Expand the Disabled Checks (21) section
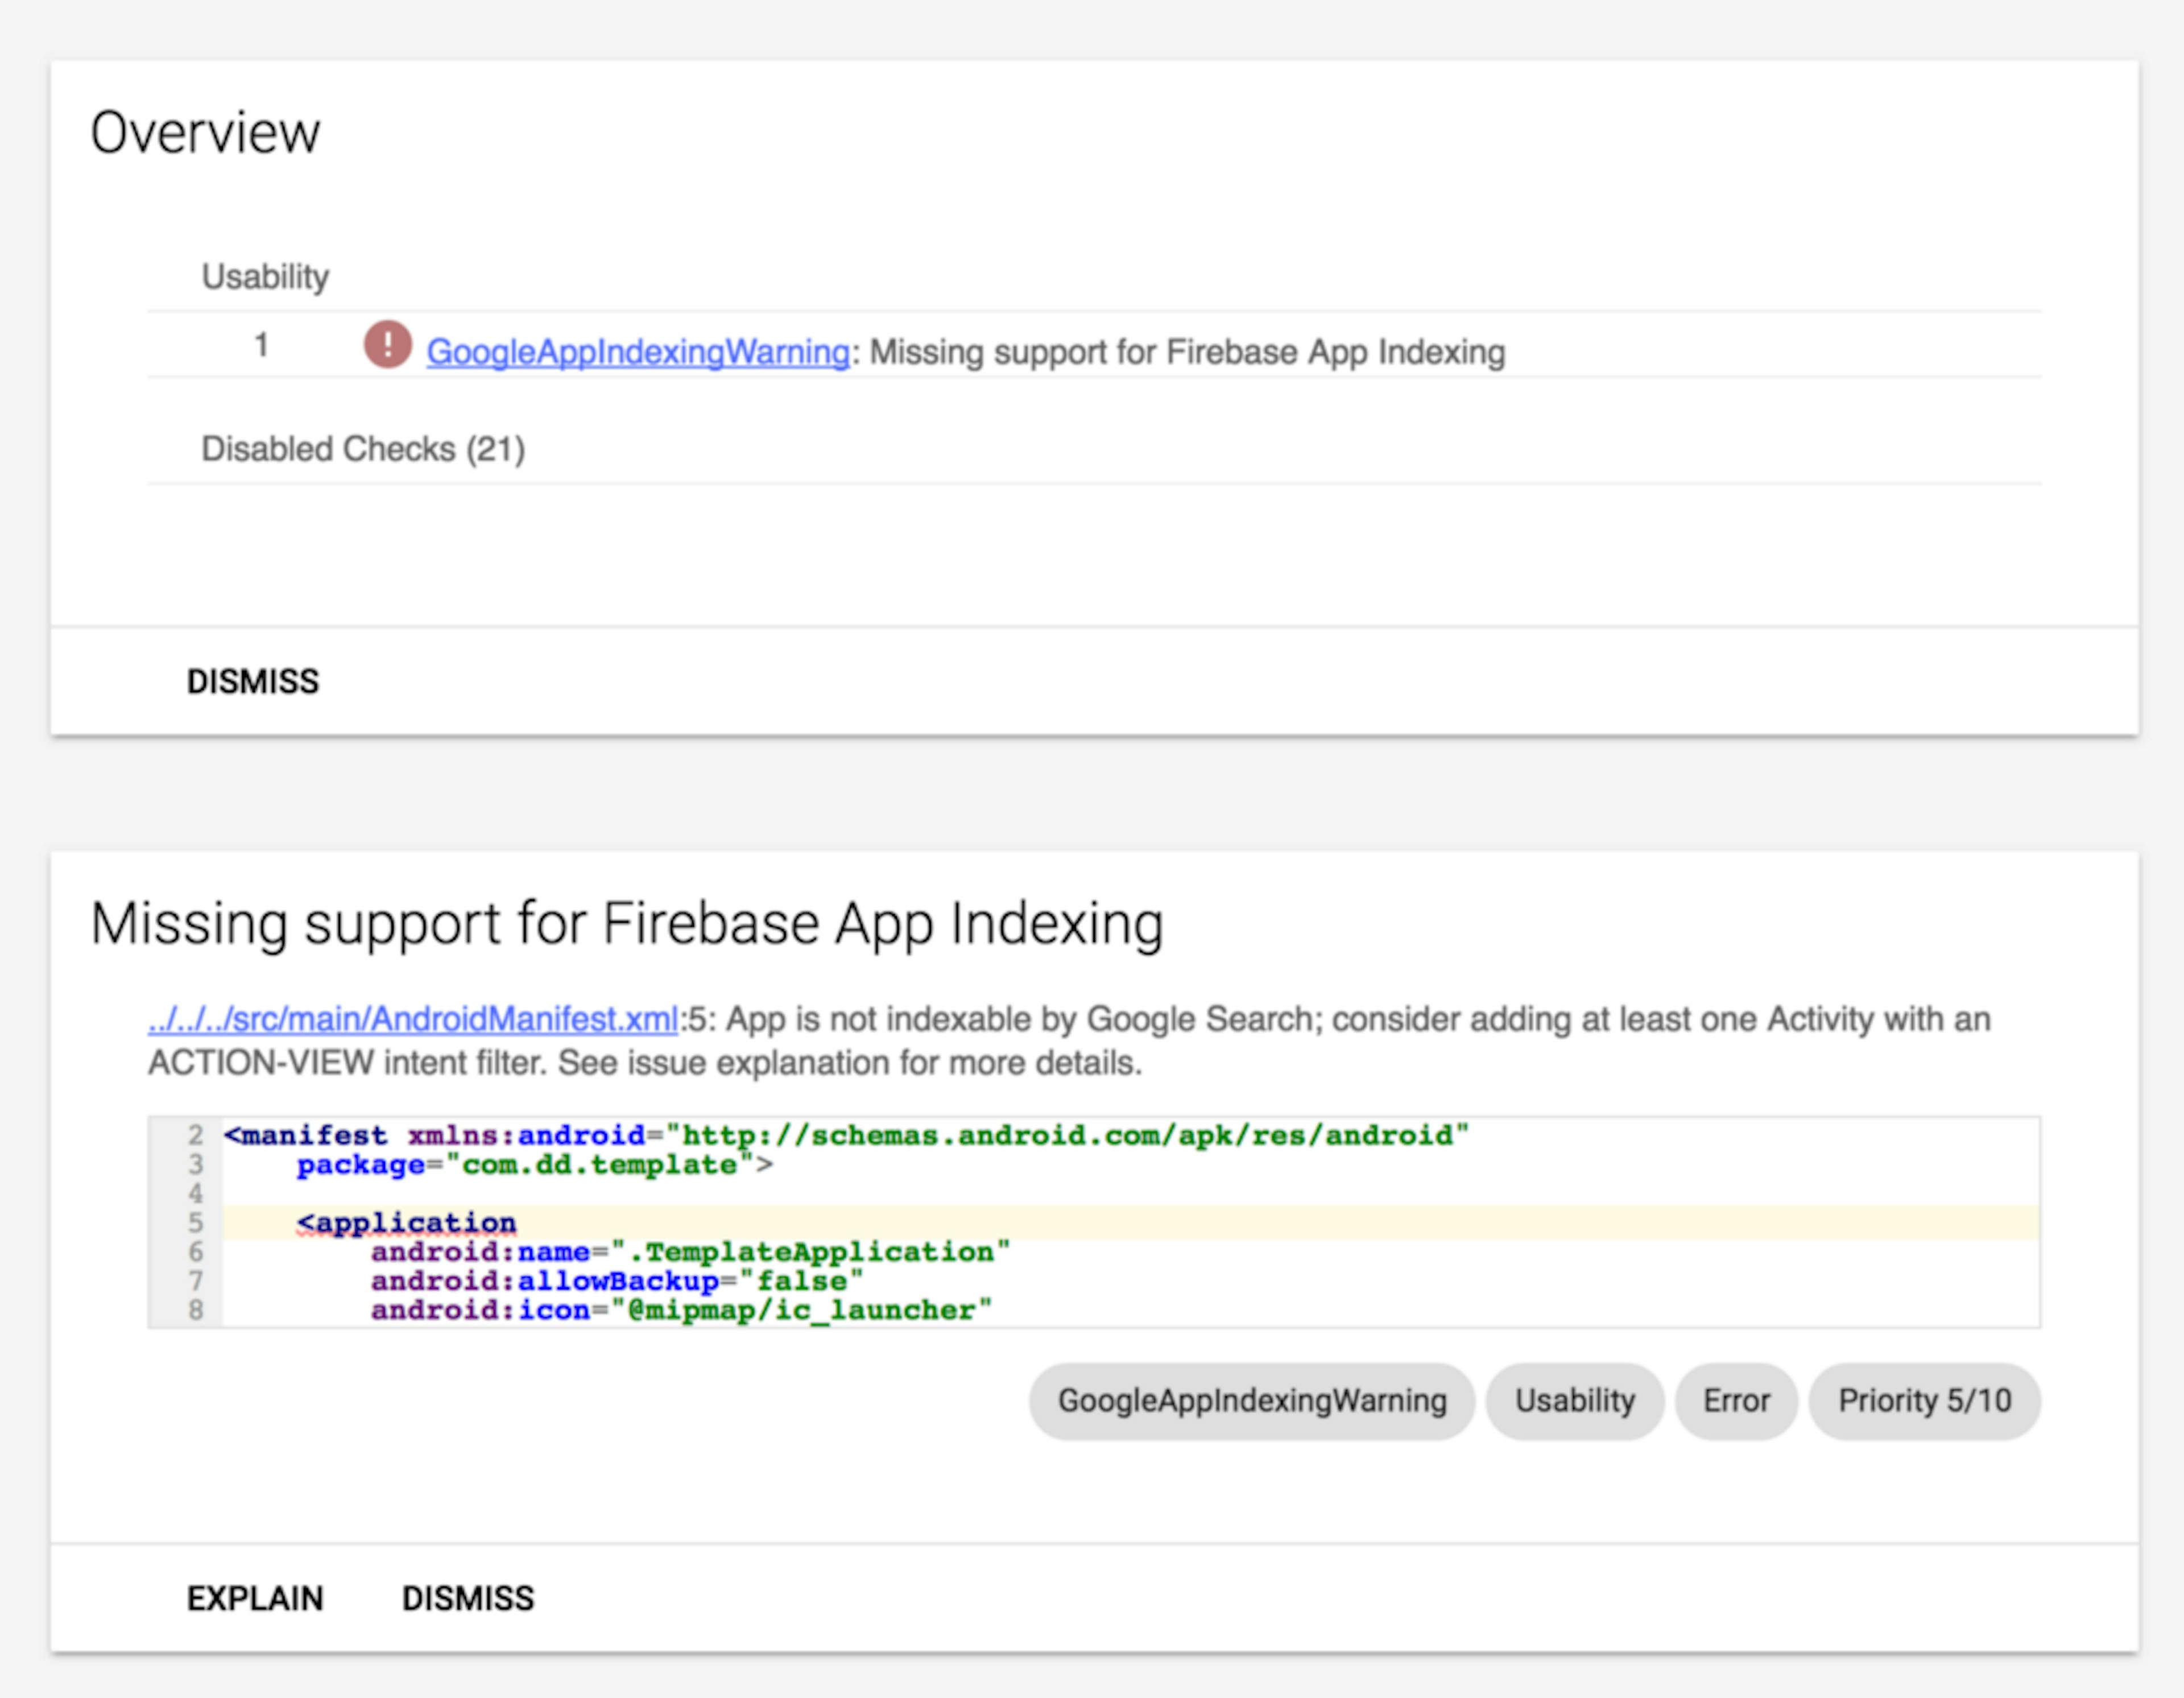This screenshot has width=2184, height=1698. [362, 449]
